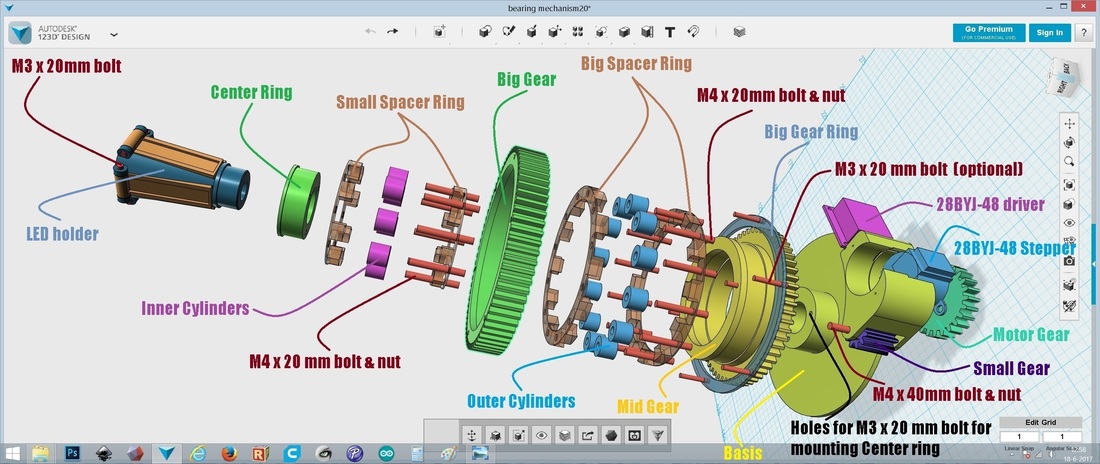Viewport: 1100px width, 464px height.
Task: Toggle the Snap magnet tool
Action: point(693,32)
